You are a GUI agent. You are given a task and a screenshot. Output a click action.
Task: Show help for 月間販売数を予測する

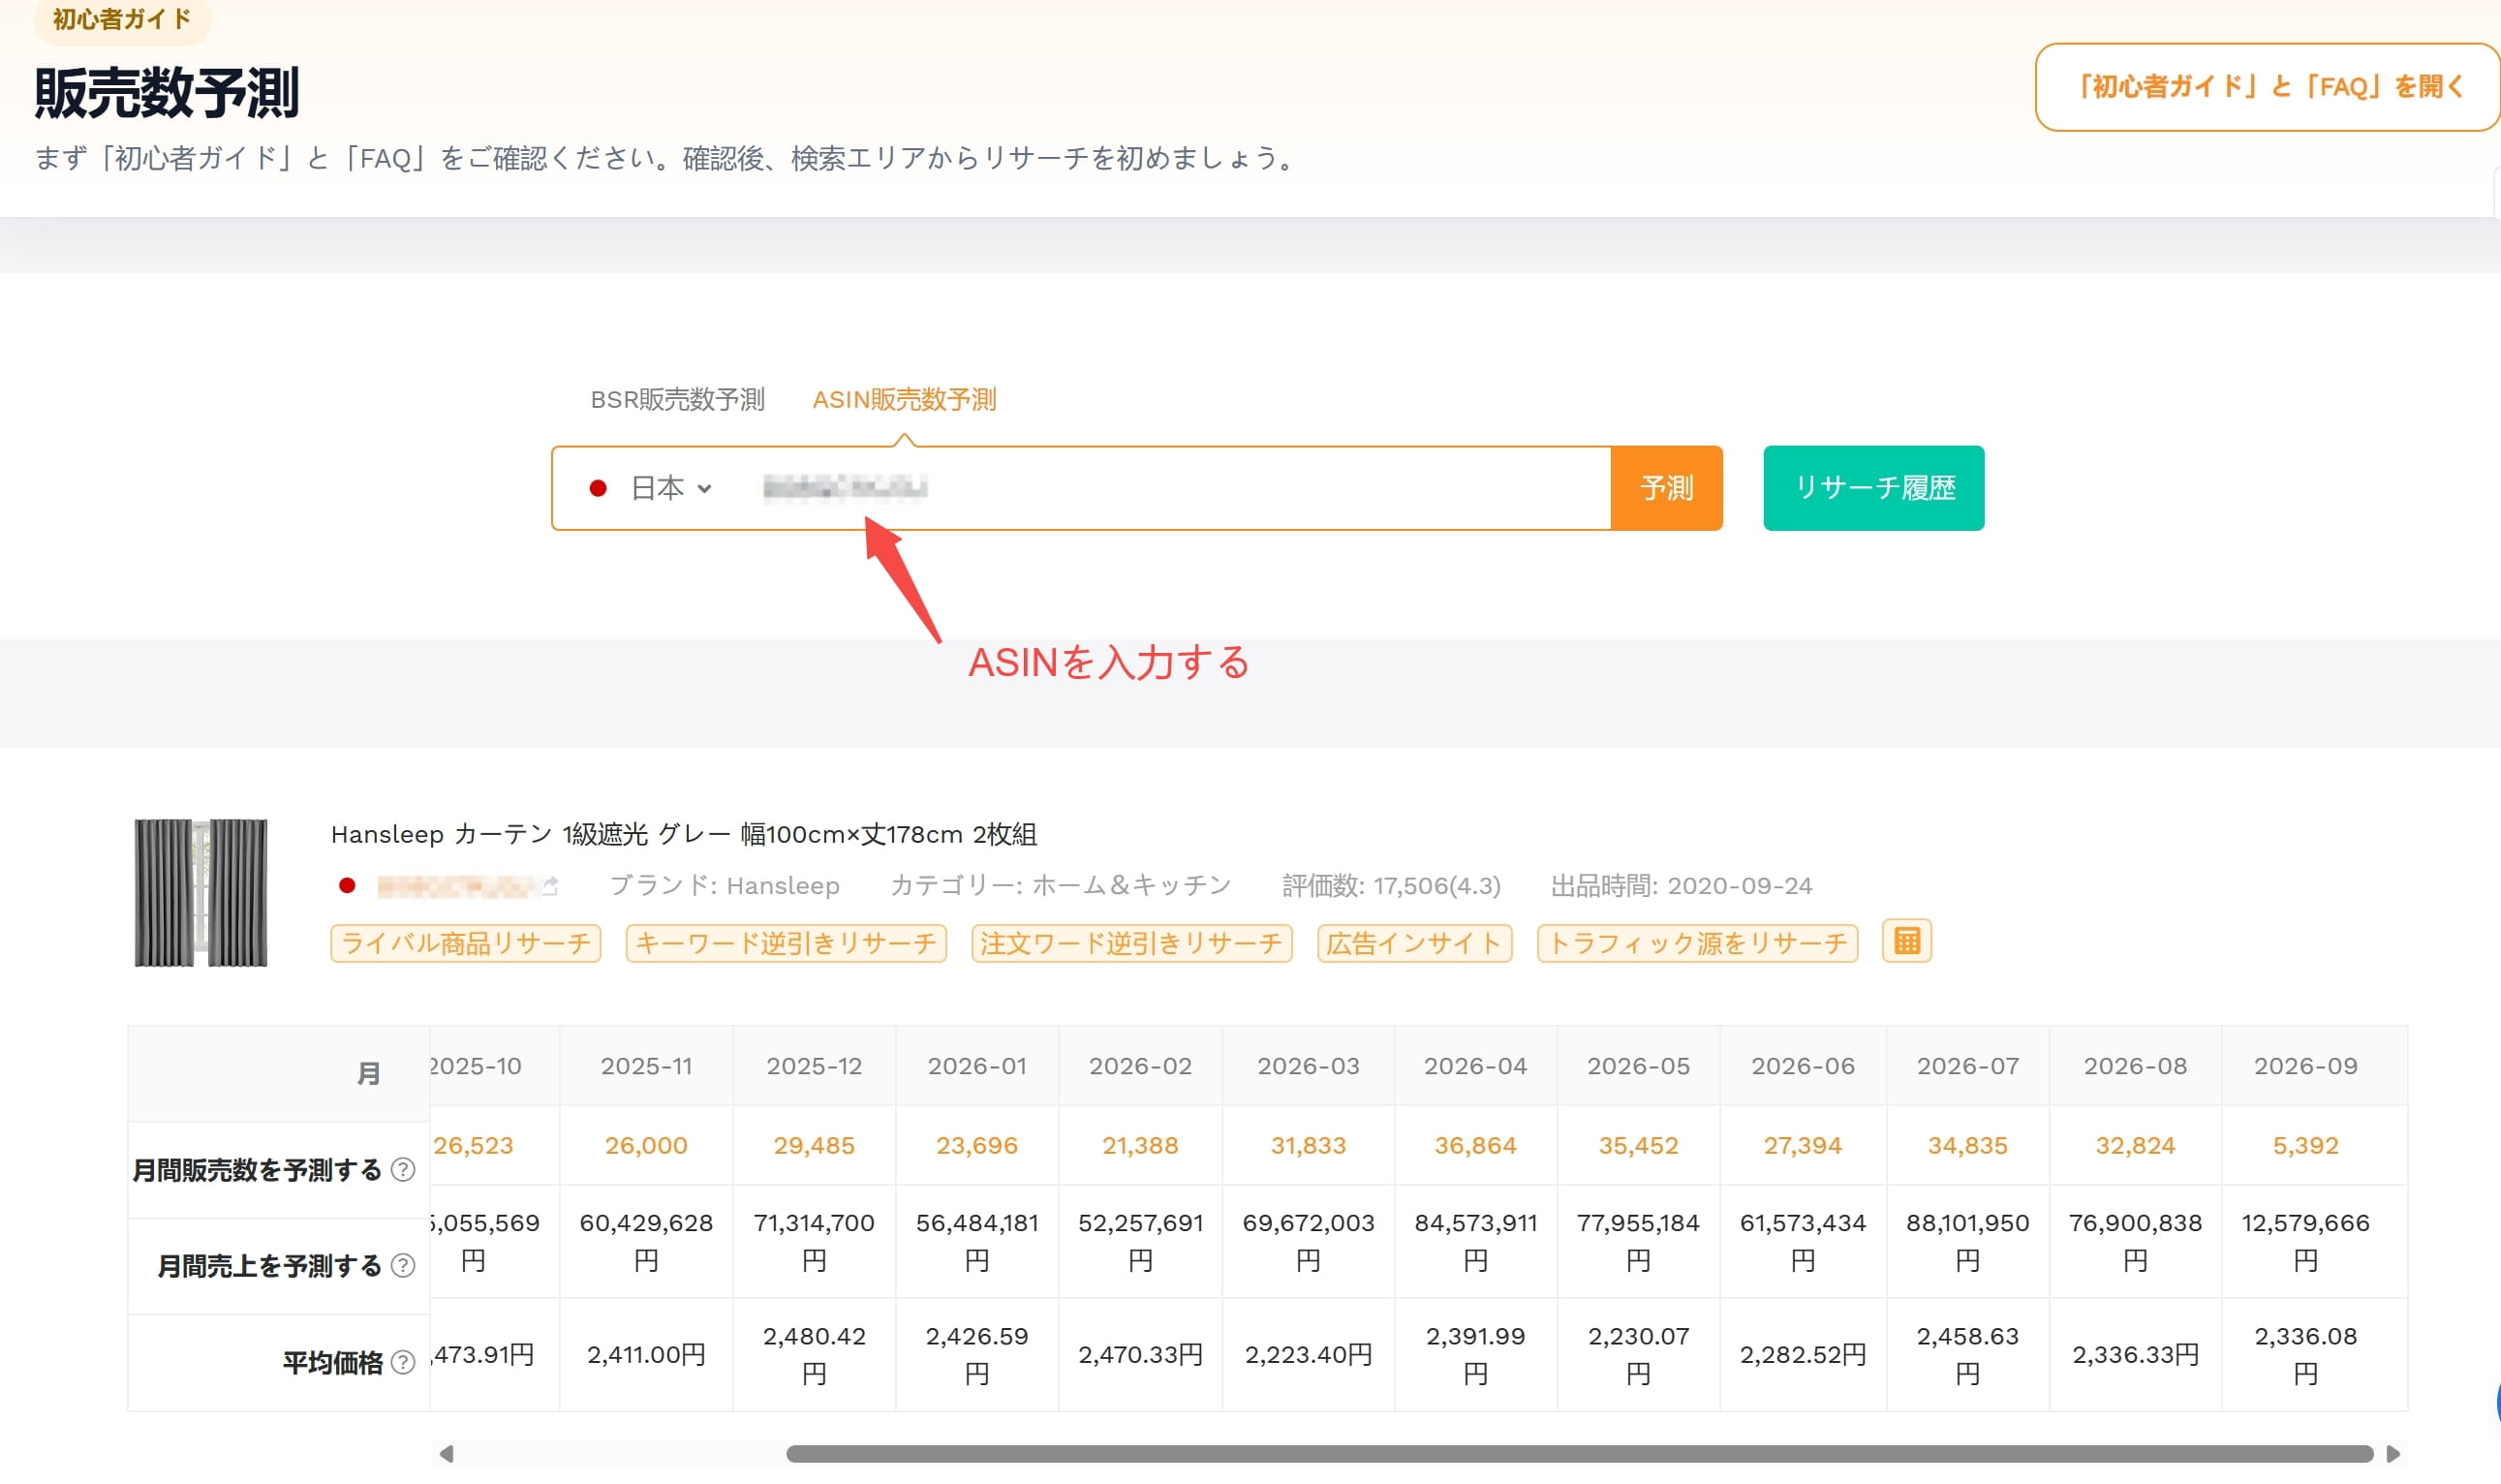402,1169
